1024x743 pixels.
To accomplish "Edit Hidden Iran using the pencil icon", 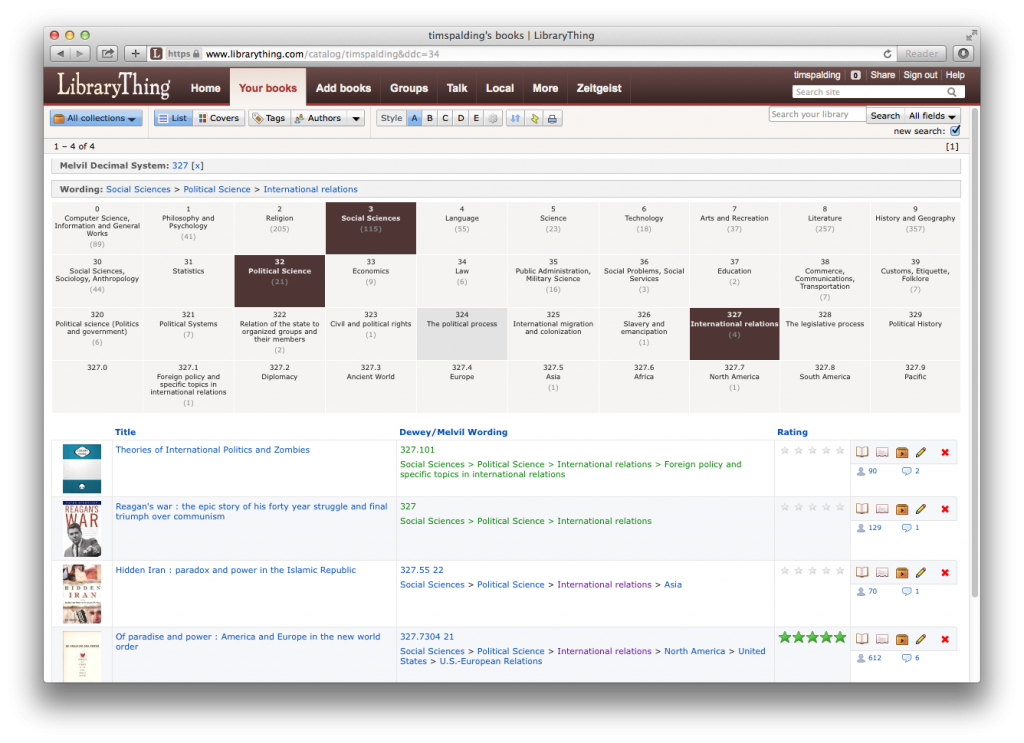I will (921, 572).
